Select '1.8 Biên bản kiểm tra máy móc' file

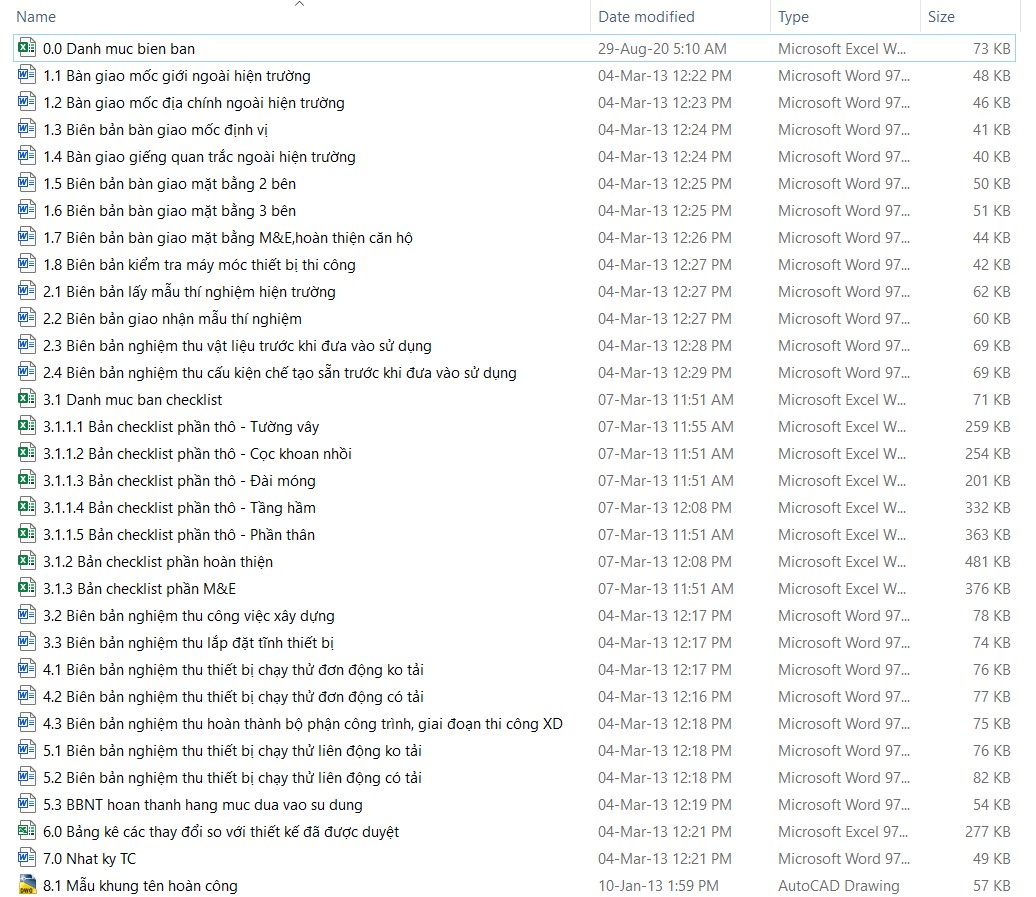point(199,265)
